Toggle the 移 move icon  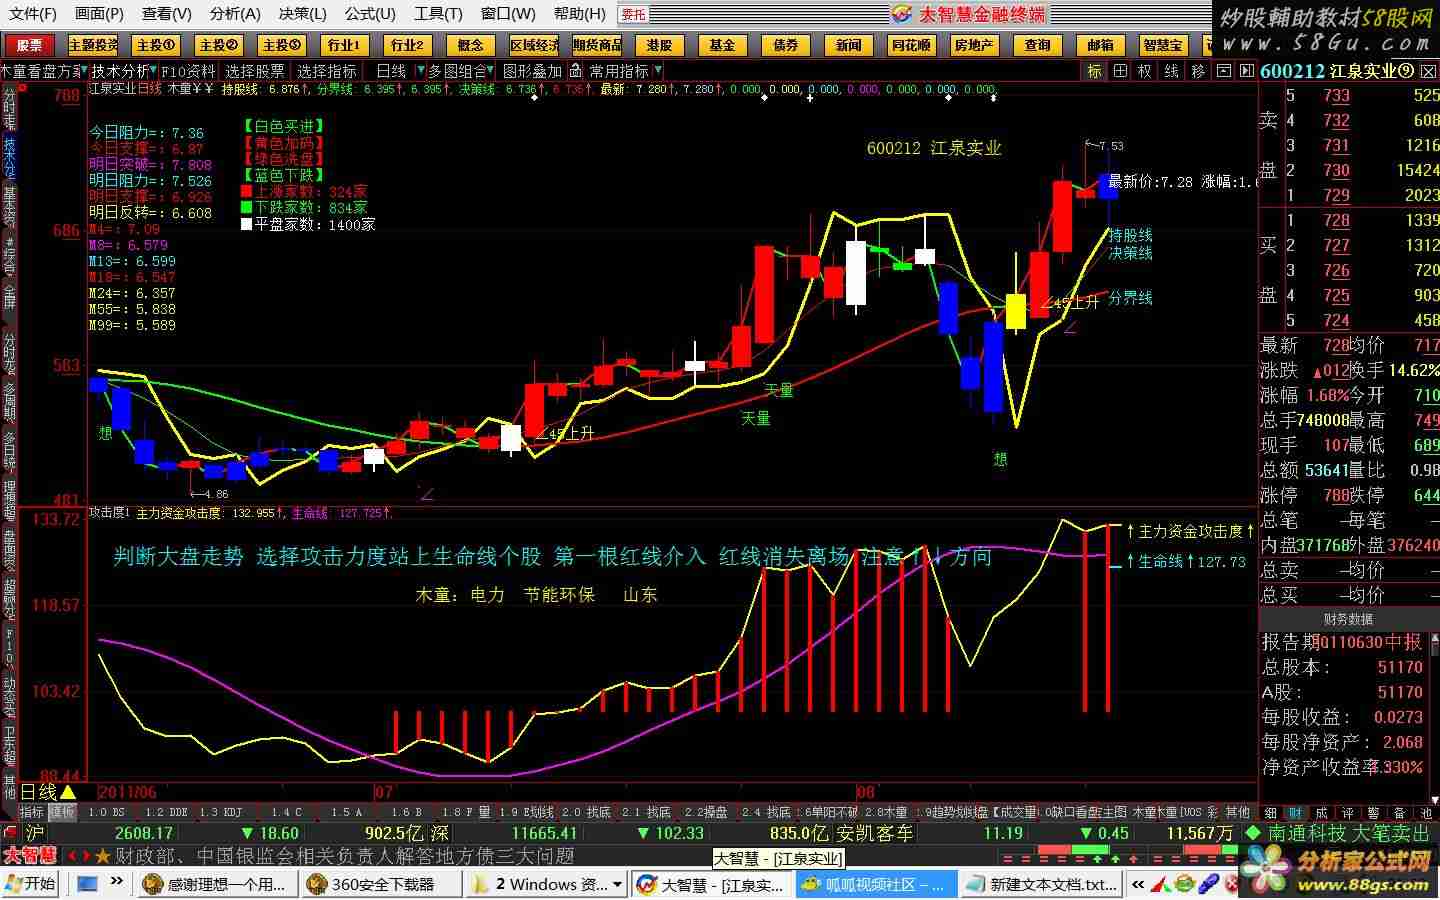[1198, 71]
